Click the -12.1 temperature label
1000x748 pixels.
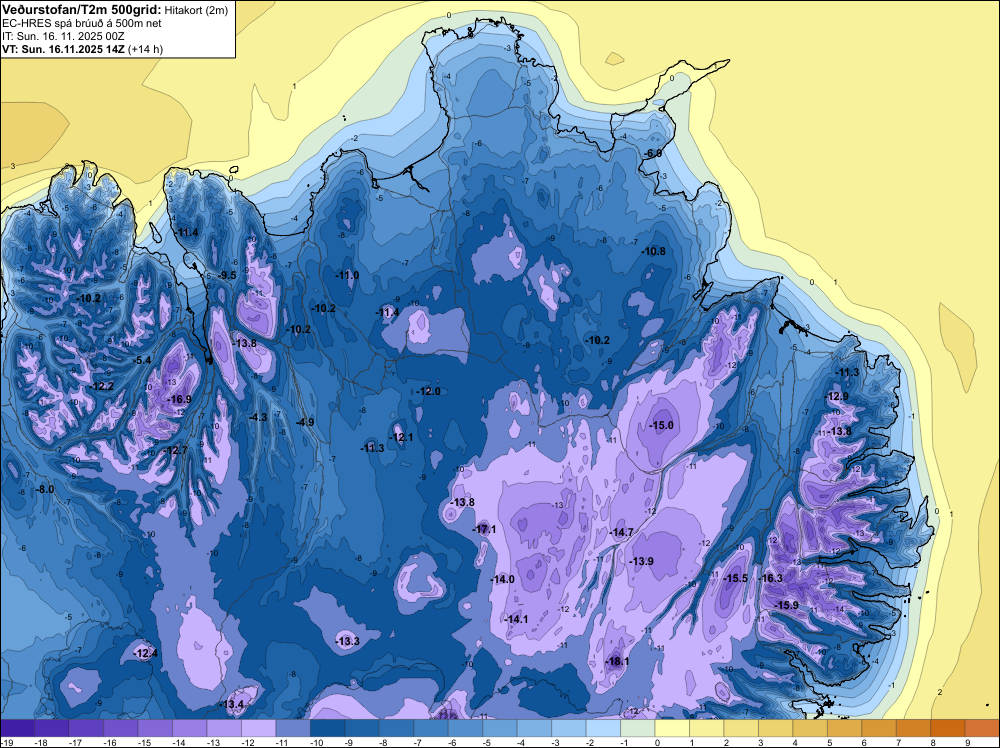point(401,437)
